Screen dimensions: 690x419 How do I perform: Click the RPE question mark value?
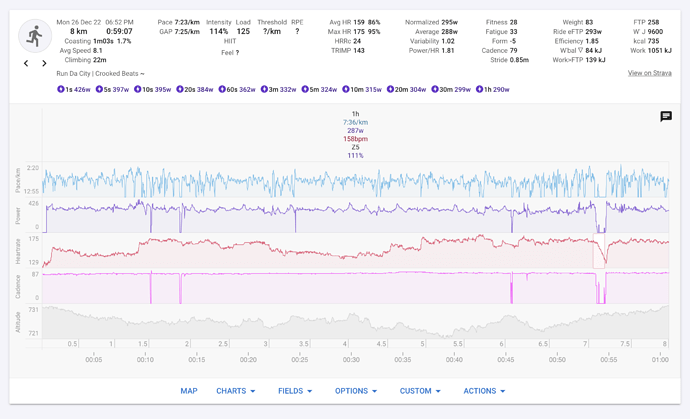coord(297,31)
